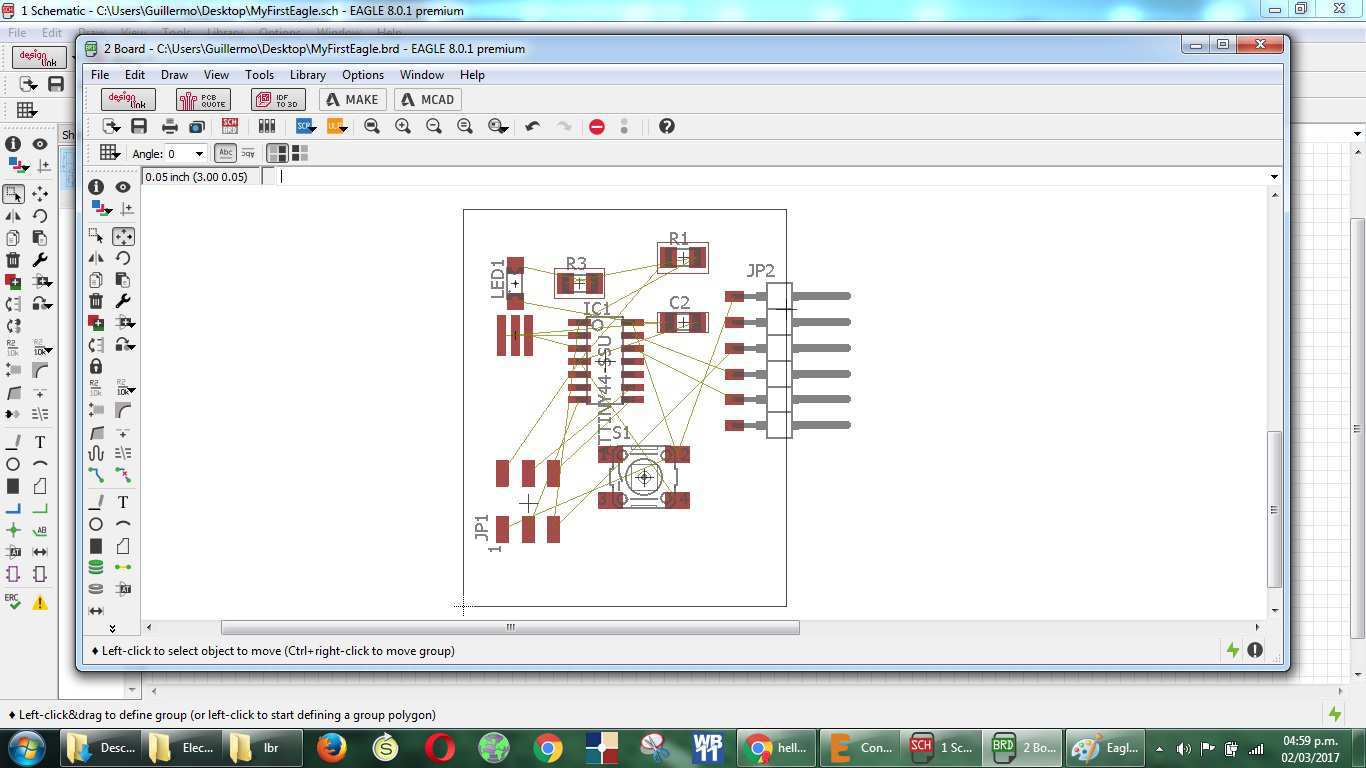
Task: Zoom out on the board
Action: [434, 126]
